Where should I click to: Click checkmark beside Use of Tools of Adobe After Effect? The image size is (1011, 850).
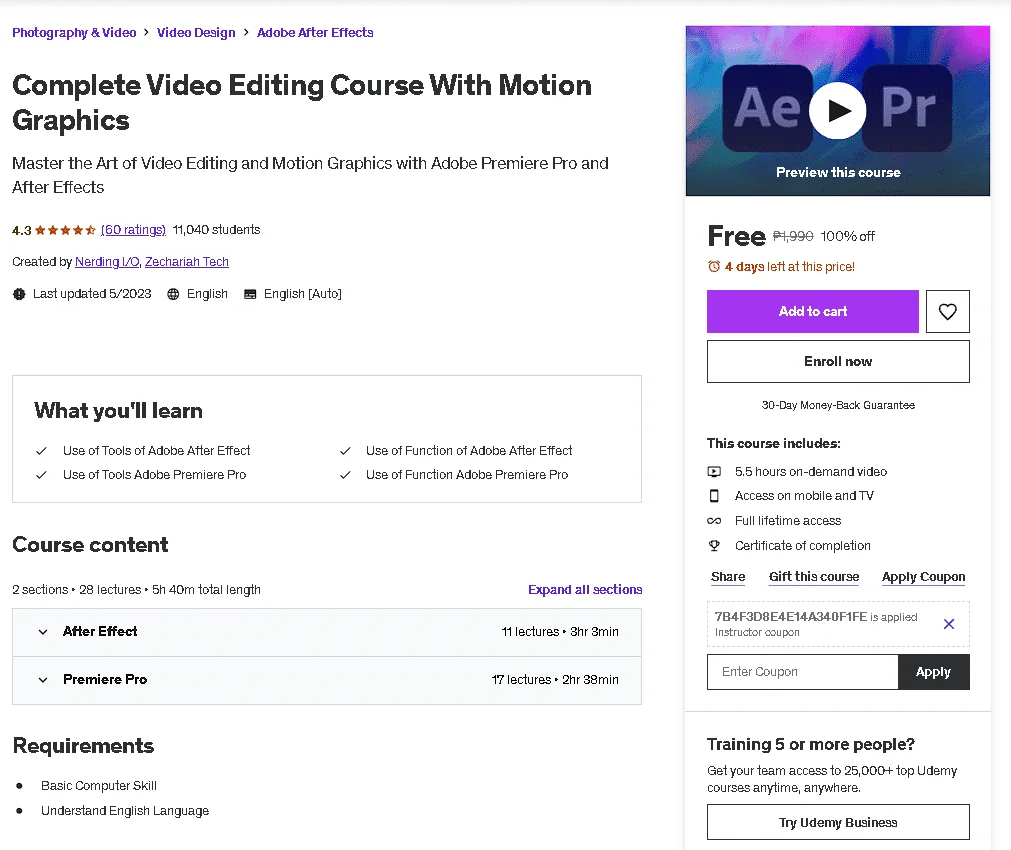41,451
